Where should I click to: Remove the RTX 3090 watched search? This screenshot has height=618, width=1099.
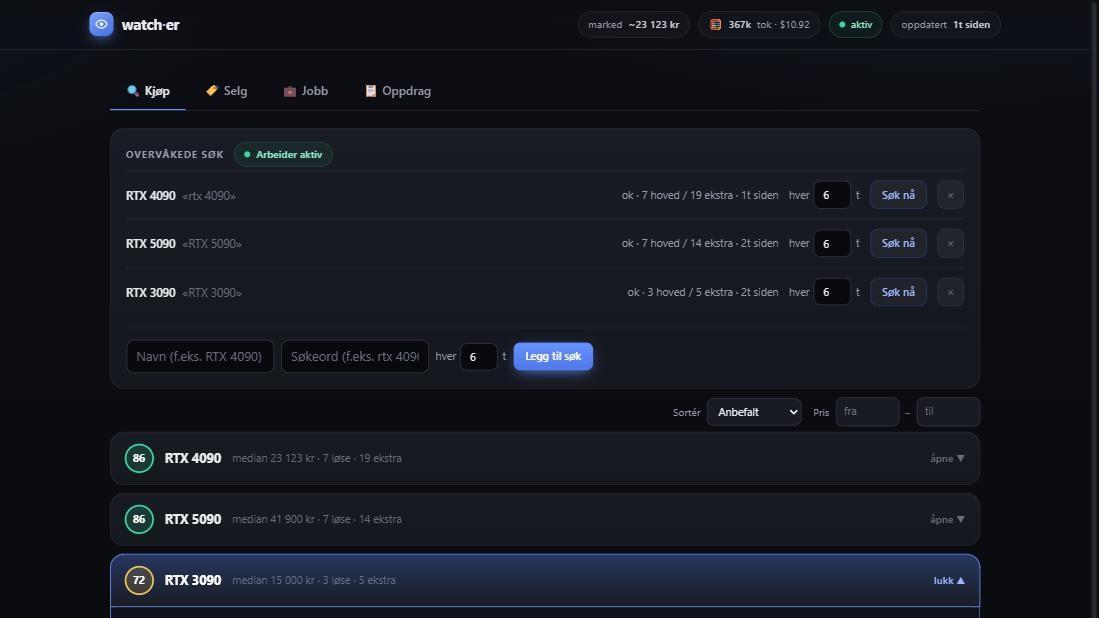pos(950,292)
